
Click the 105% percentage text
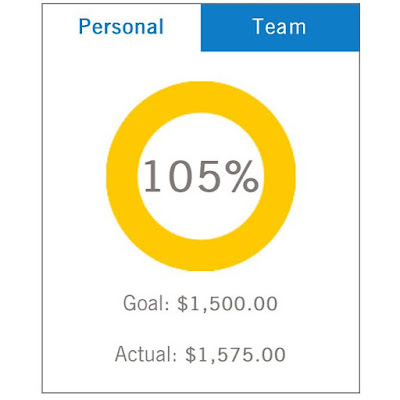201,176
